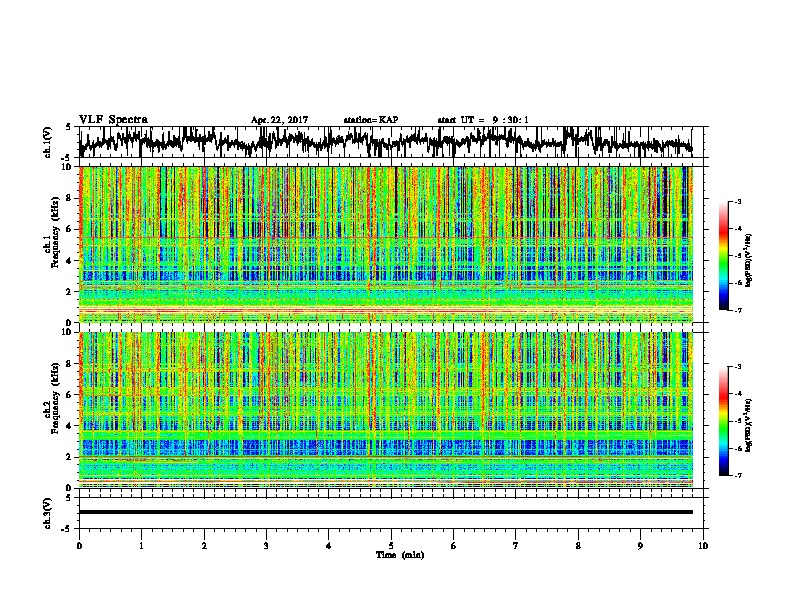Click the "station=KAP" header label
Viewport: 792px width, 612px height.
pyautogui.click(x=371, y=120)
